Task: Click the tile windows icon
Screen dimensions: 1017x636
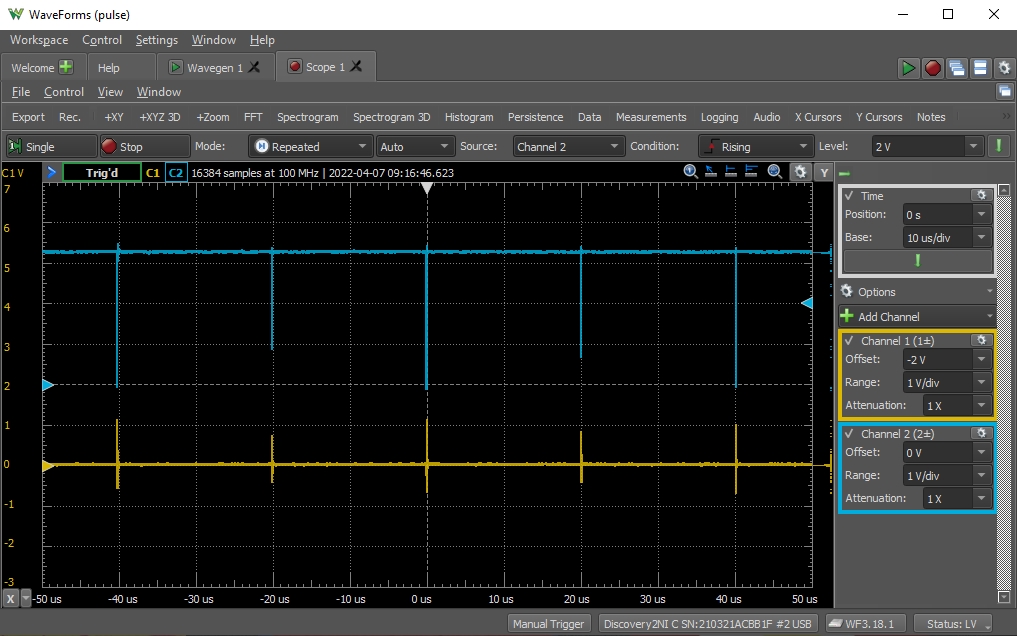Action: coord(980,68)
